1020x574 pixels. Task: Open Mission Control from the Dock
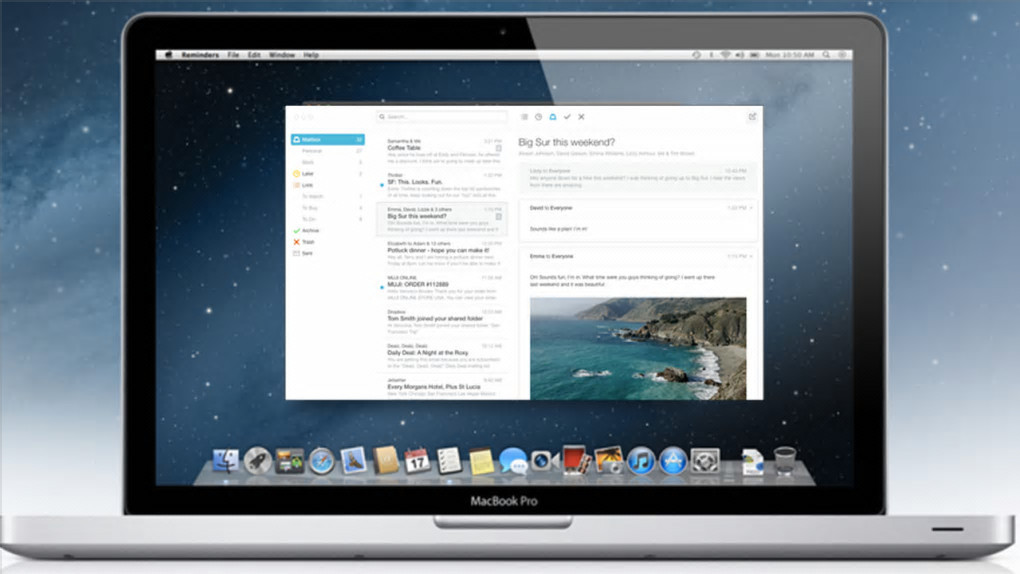[289, 461]
